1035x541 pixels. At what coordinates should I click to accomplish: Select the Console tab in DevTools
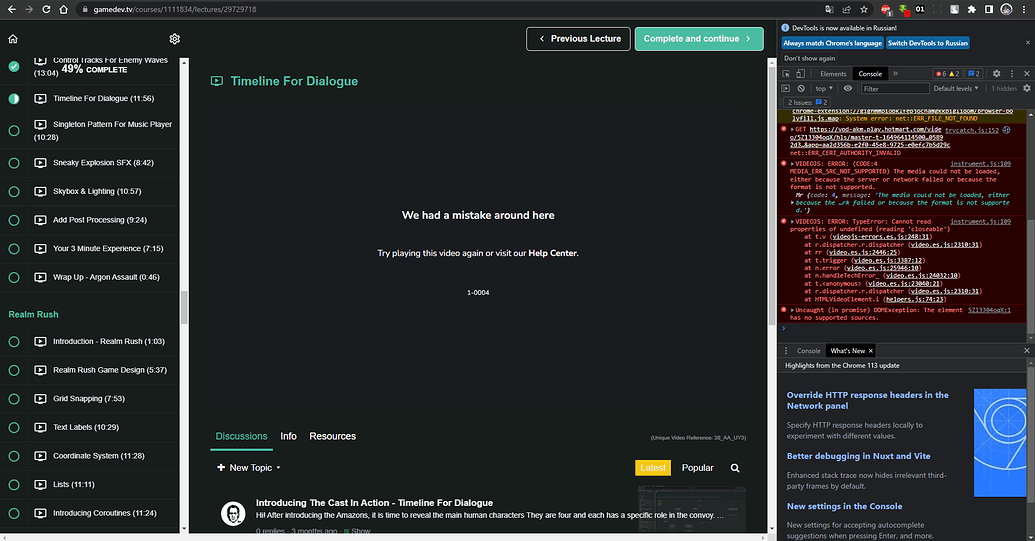click(869, 74)
